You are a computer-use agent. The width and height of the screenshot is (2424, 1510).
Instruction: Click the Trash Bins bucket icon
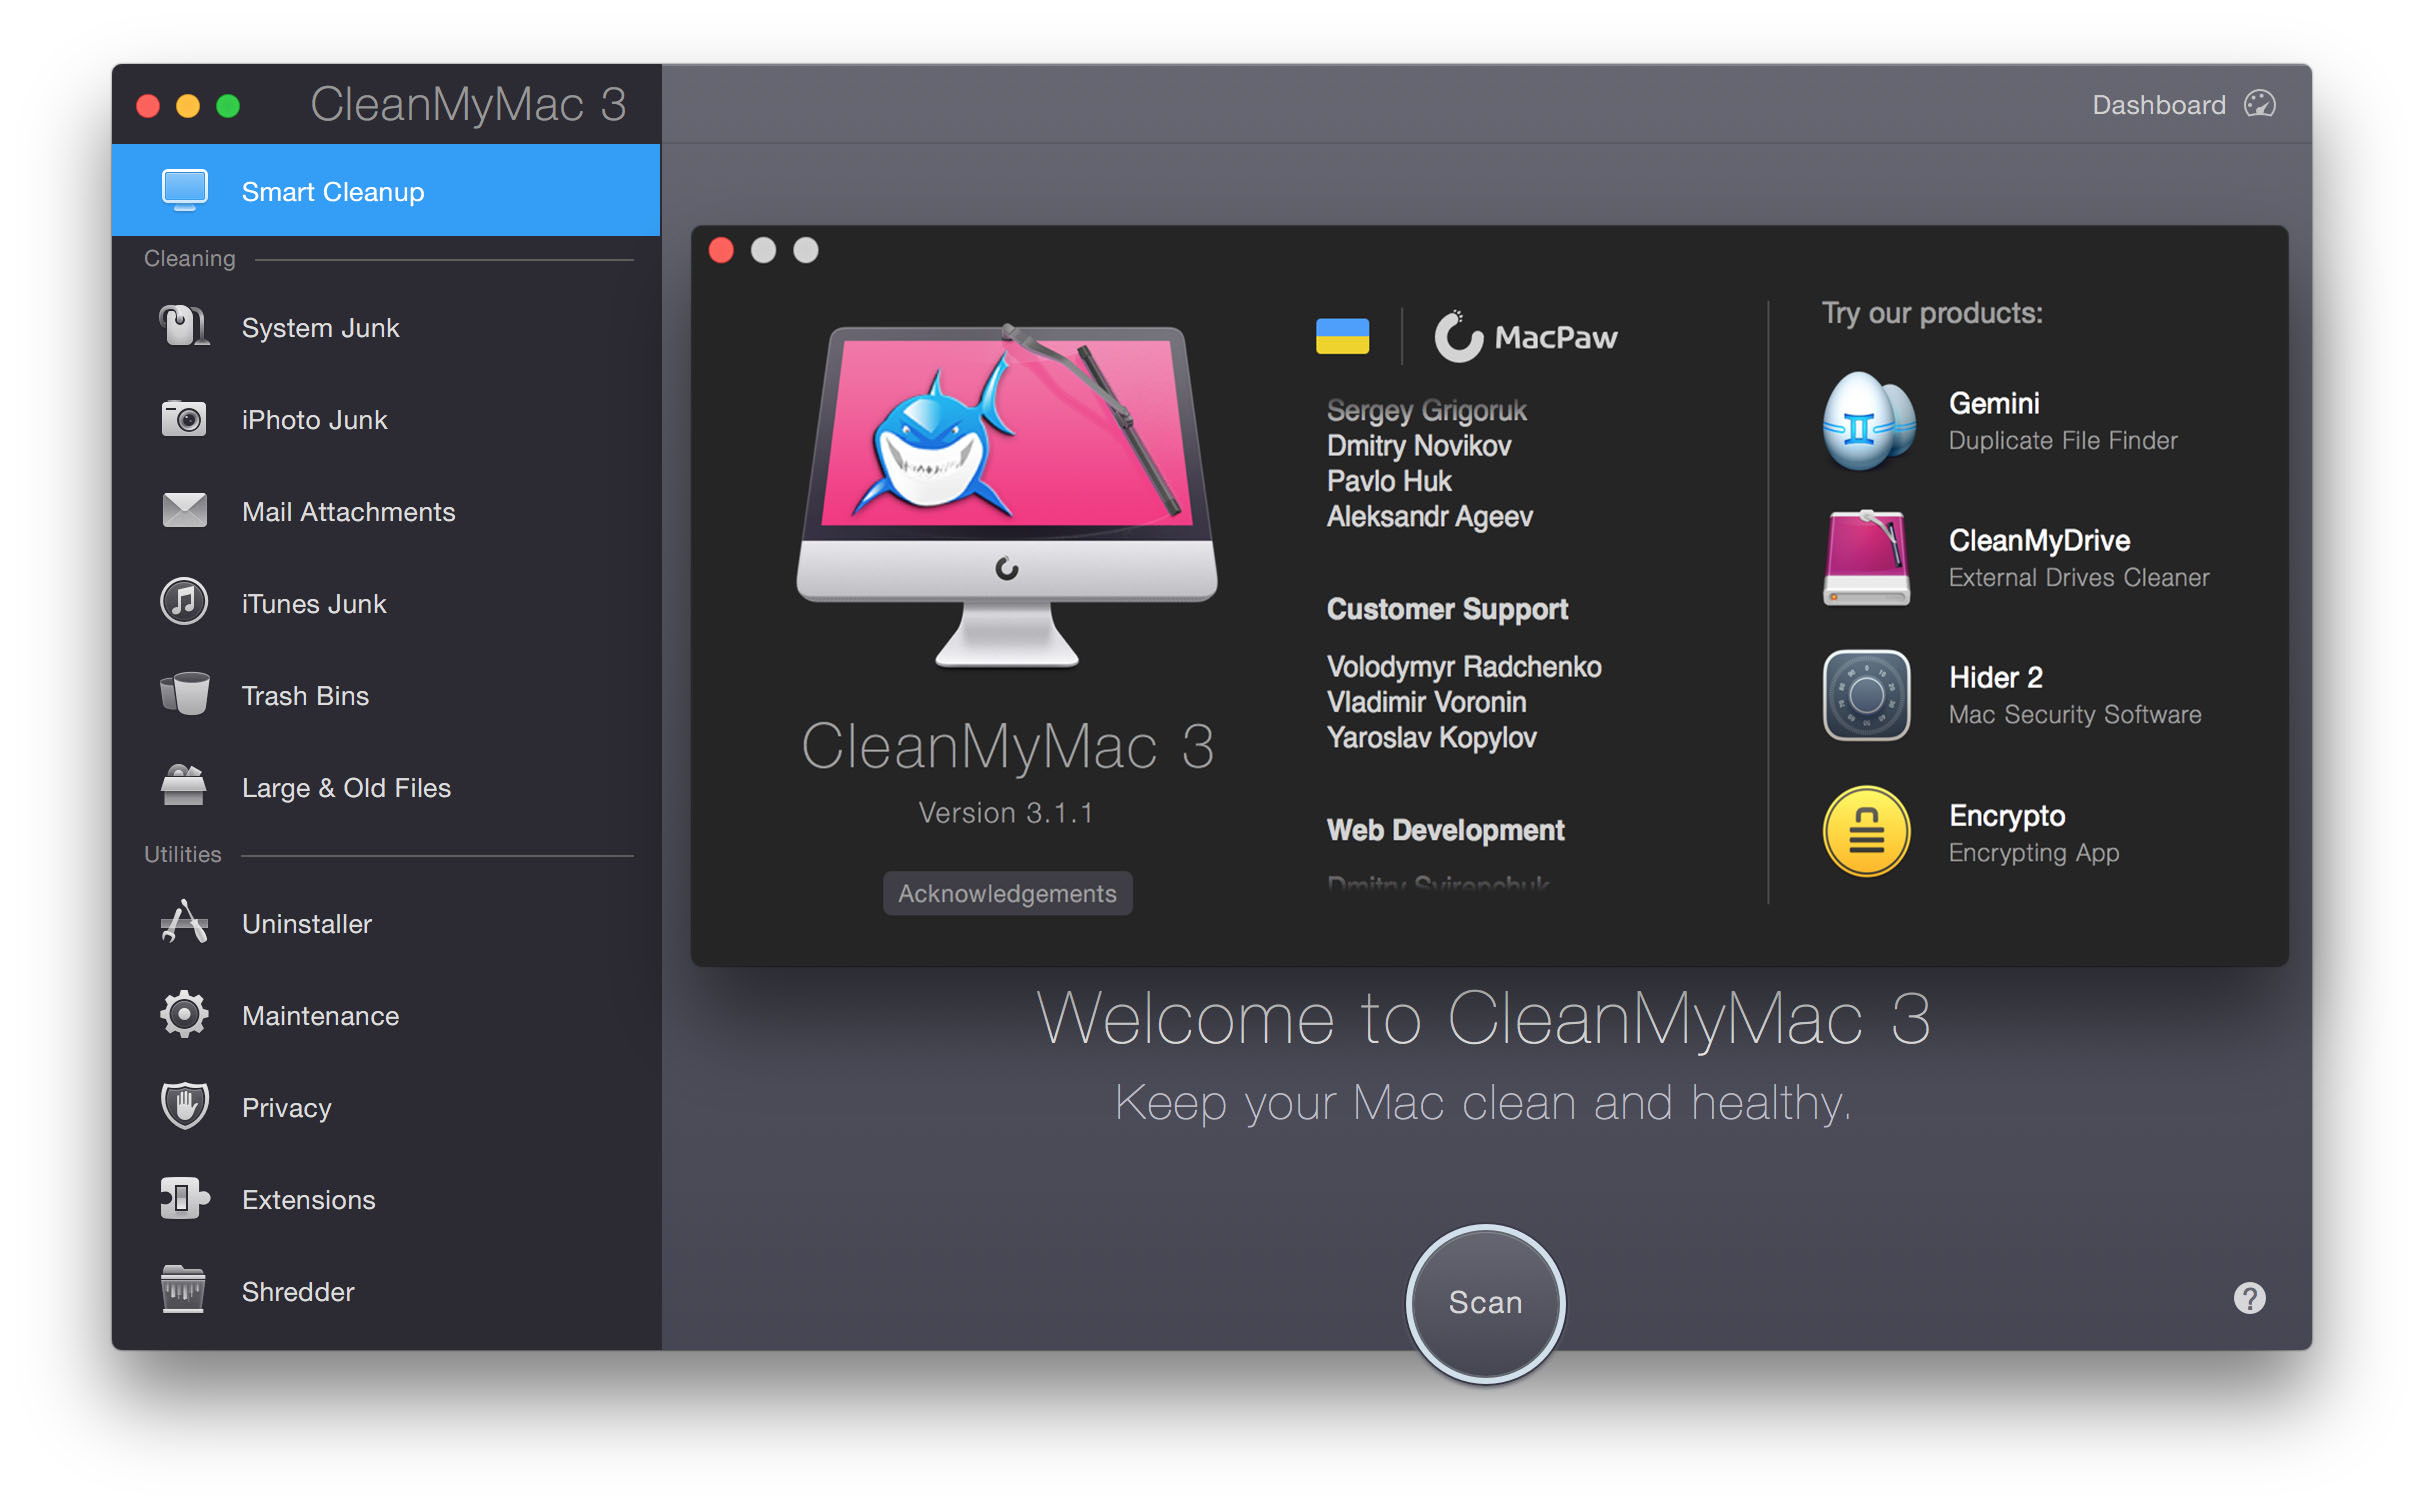(184, 694)
